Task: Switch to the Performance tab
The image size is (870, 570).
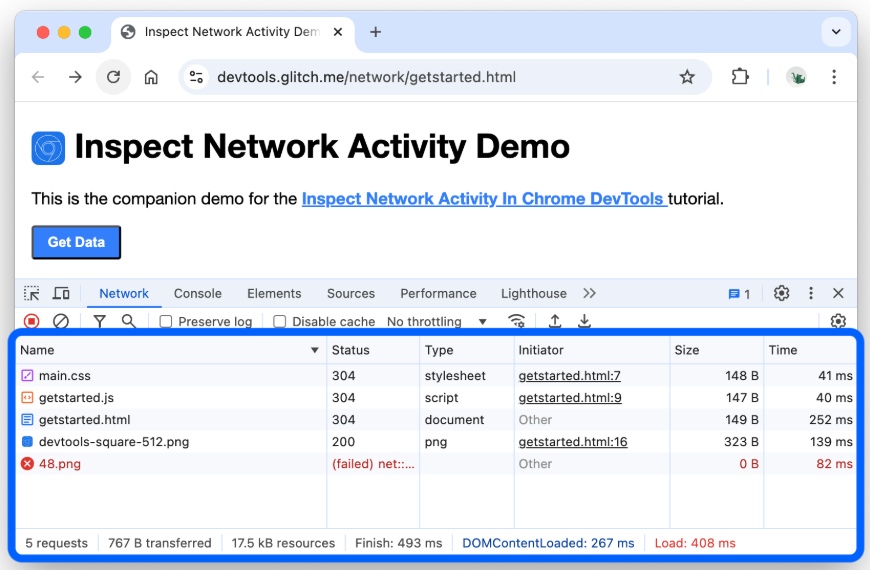Action: click(x=438, y=294)
